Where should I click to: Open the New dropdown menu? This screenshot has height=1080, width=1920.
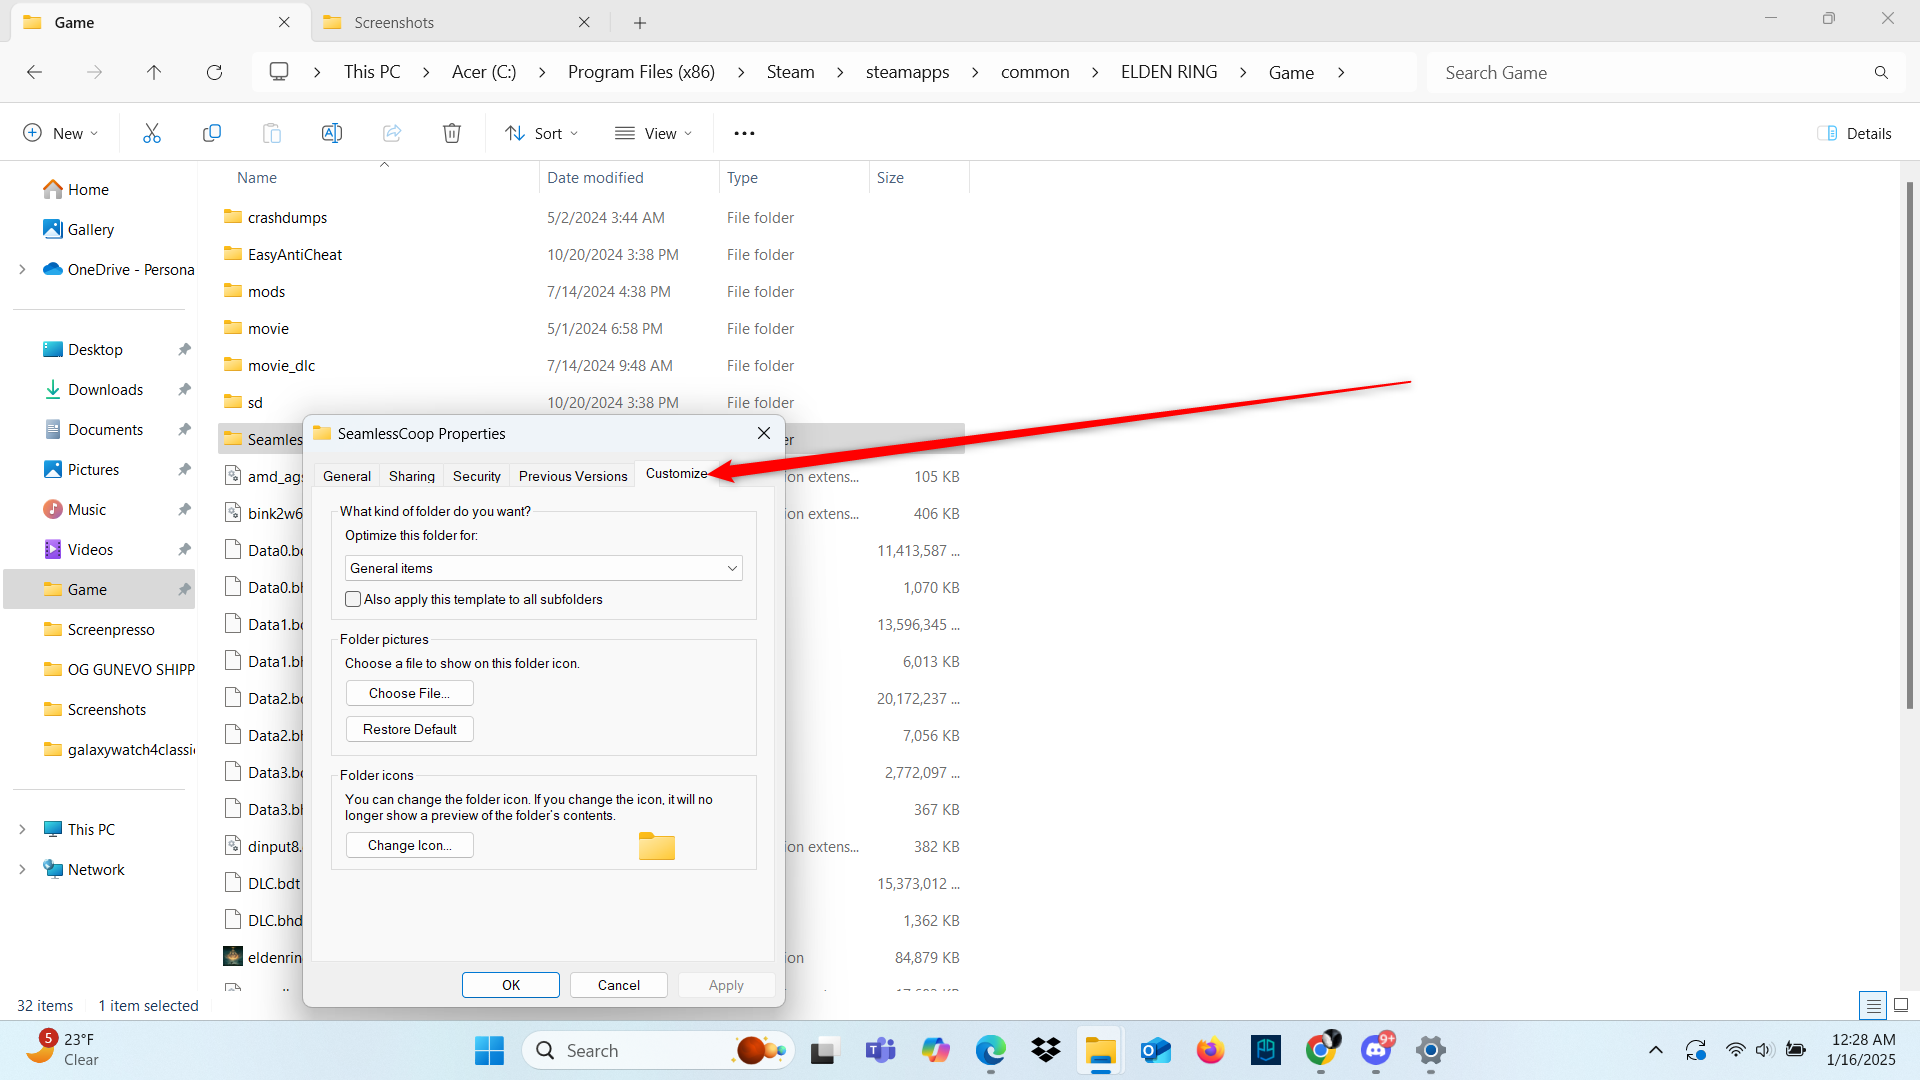point(61,133)
